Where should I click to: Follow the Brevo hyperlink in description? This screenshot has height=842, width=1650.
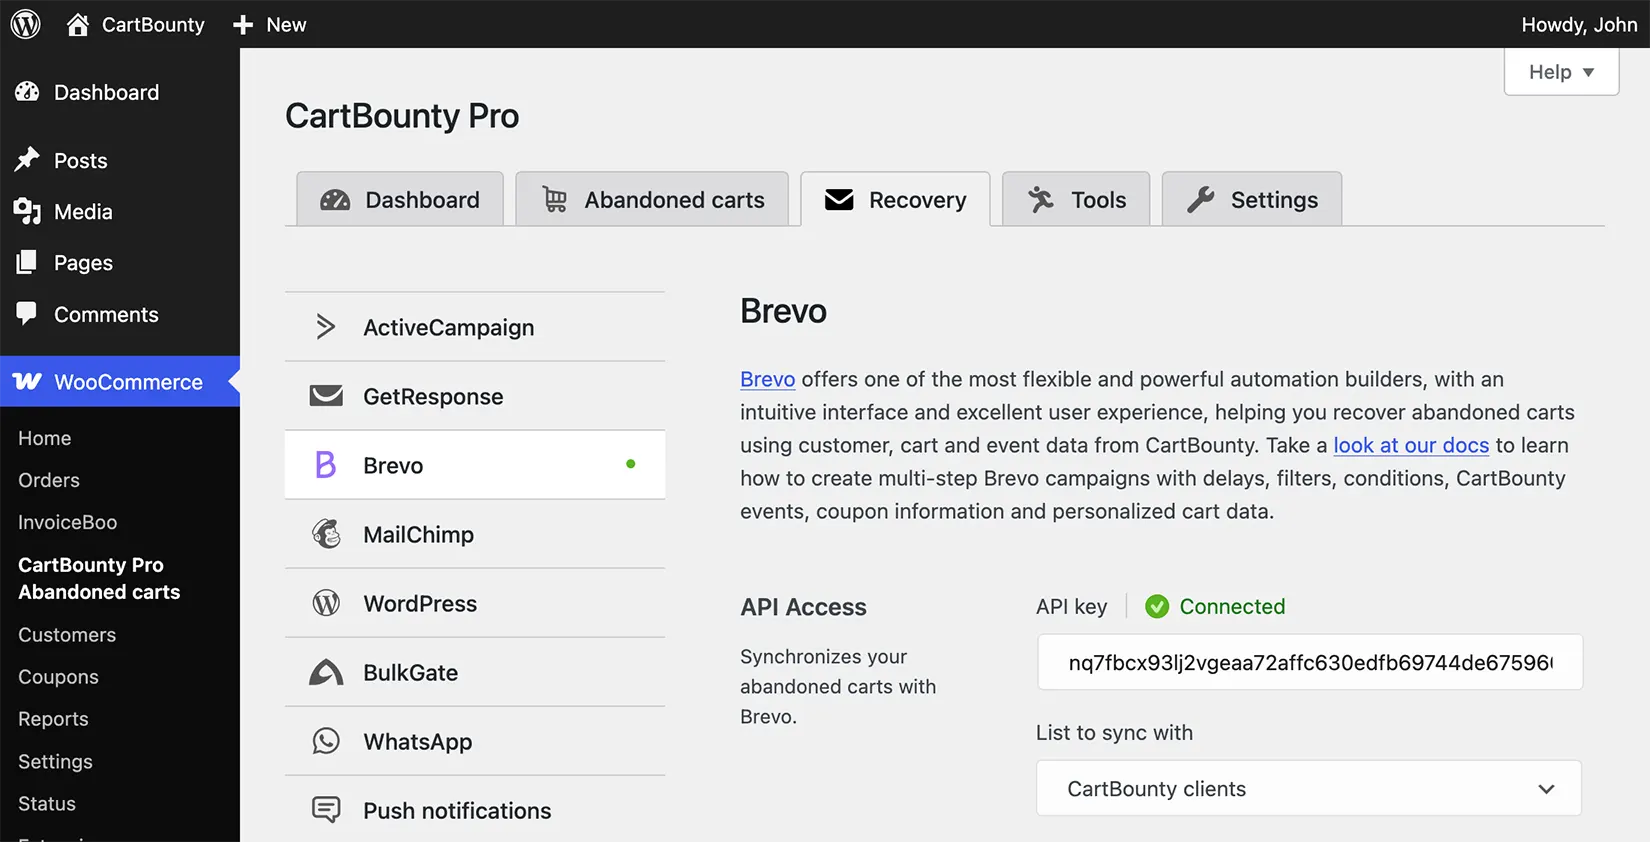pos(767,379)
